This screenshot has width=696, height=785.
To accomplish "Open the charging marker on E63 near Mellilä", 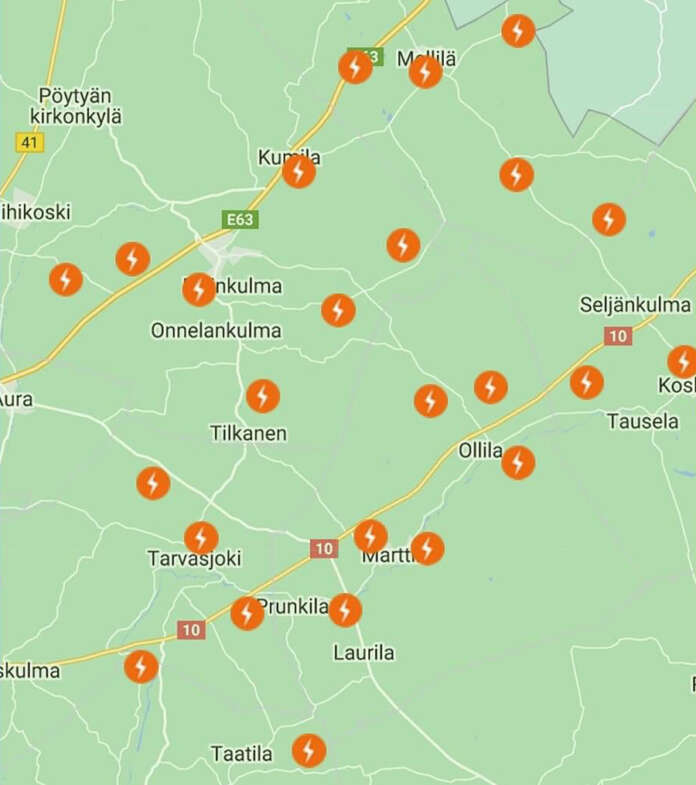I will pyautogui.click(x=356, y=67).
